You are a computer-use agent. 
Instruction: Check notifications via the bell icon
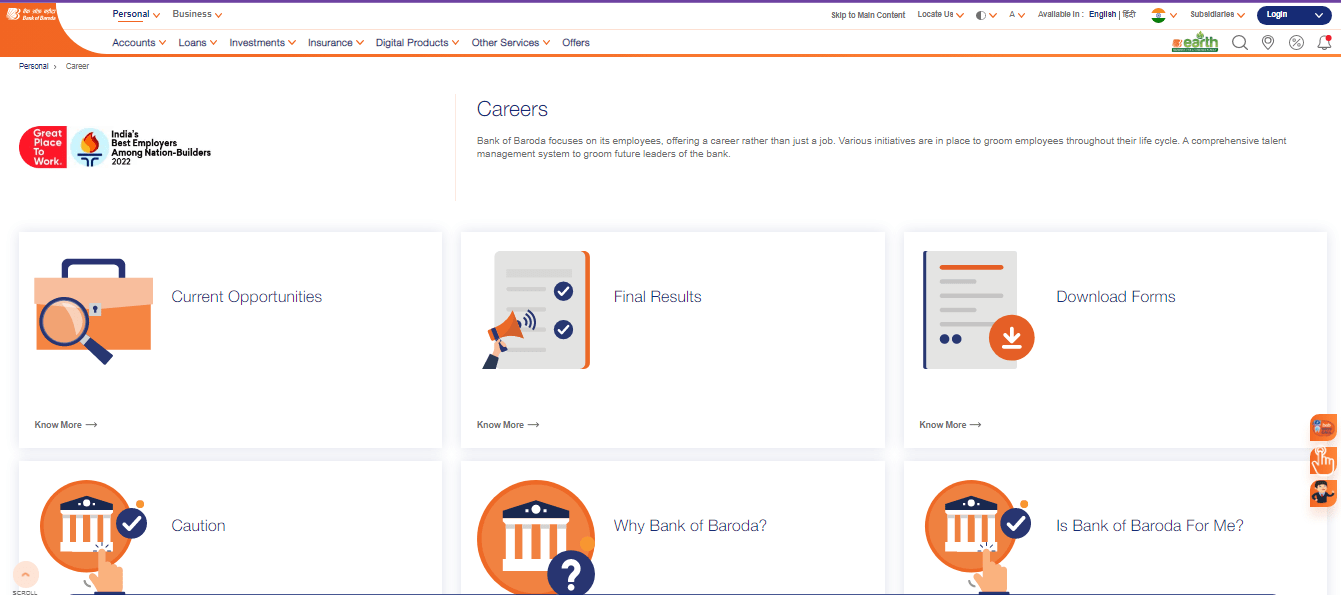tap(1324, 42)
